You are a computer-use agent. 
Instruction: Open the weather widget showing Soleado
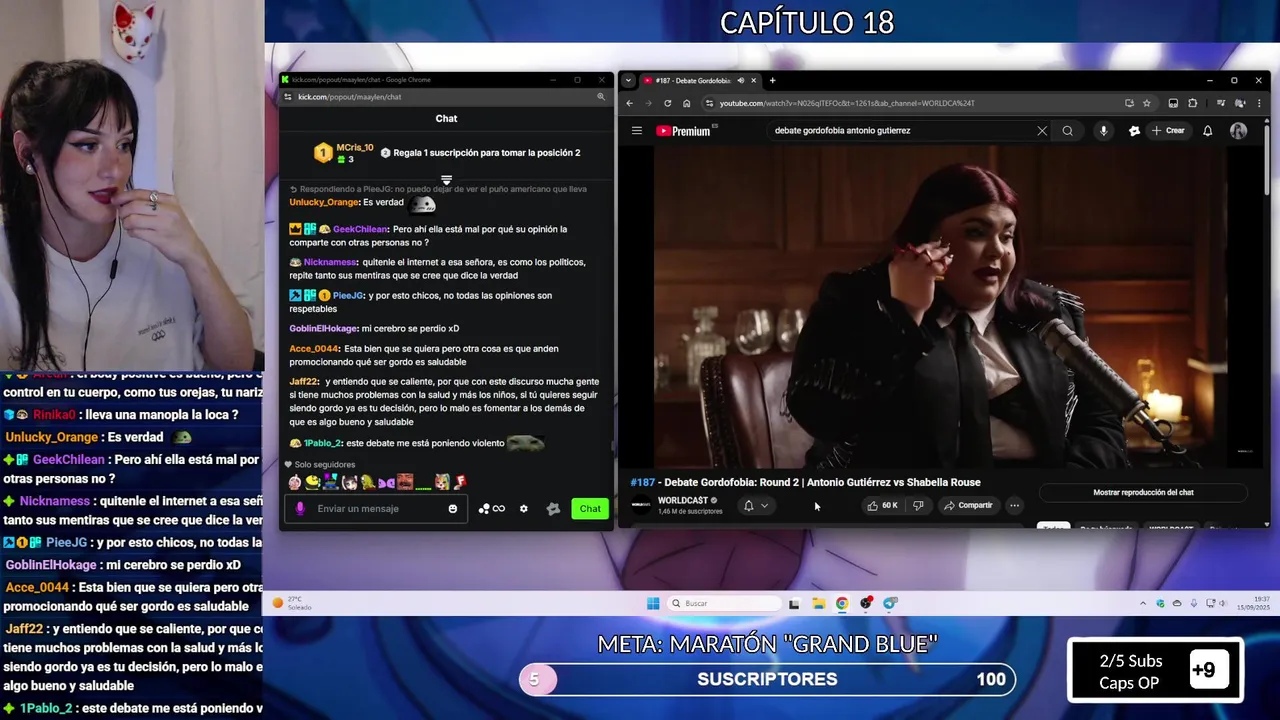tap(292, 603)
